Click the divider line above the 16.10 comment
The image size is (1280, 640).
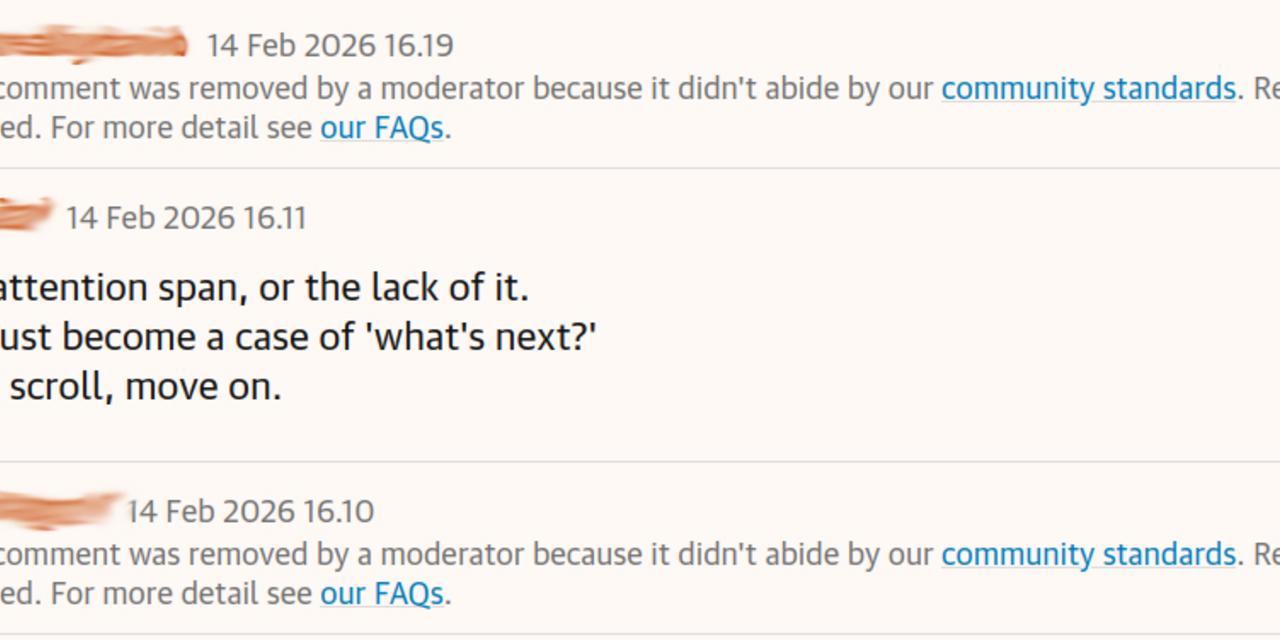(640, 461)
